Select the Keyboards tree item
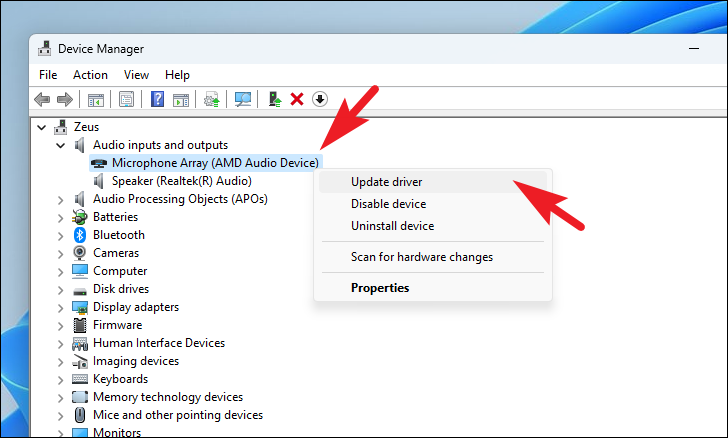 click(120, 379)
